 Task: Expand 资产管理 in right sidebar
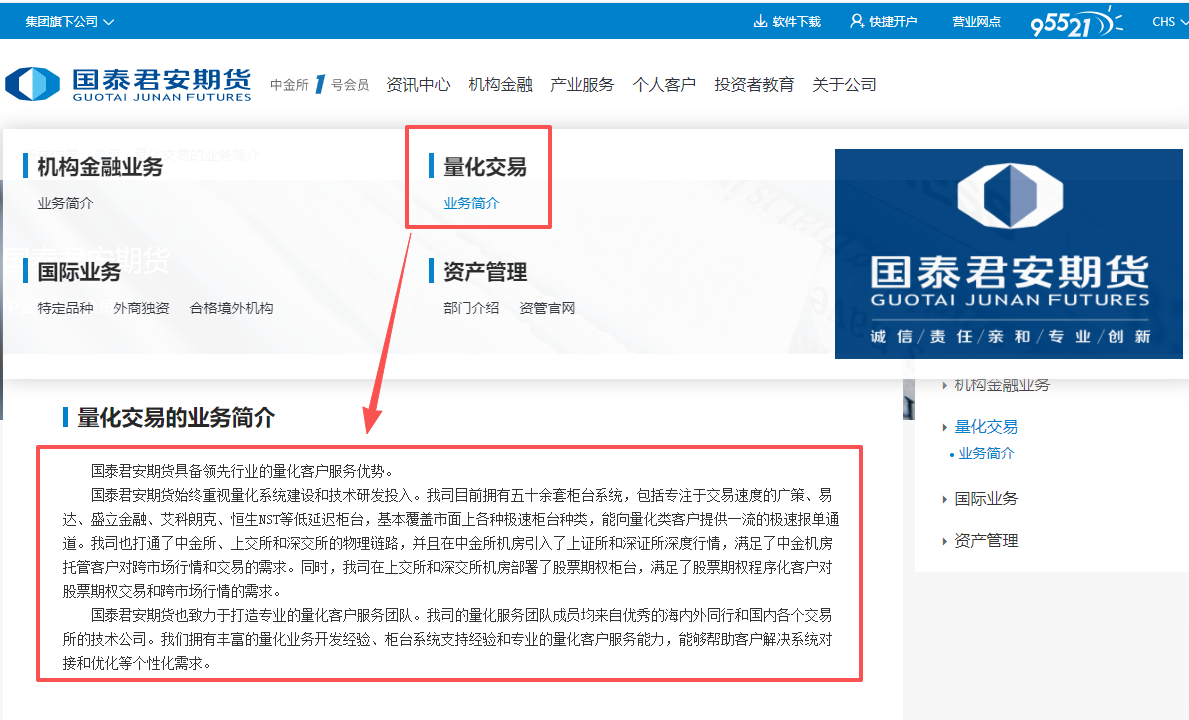pos(985,540)
